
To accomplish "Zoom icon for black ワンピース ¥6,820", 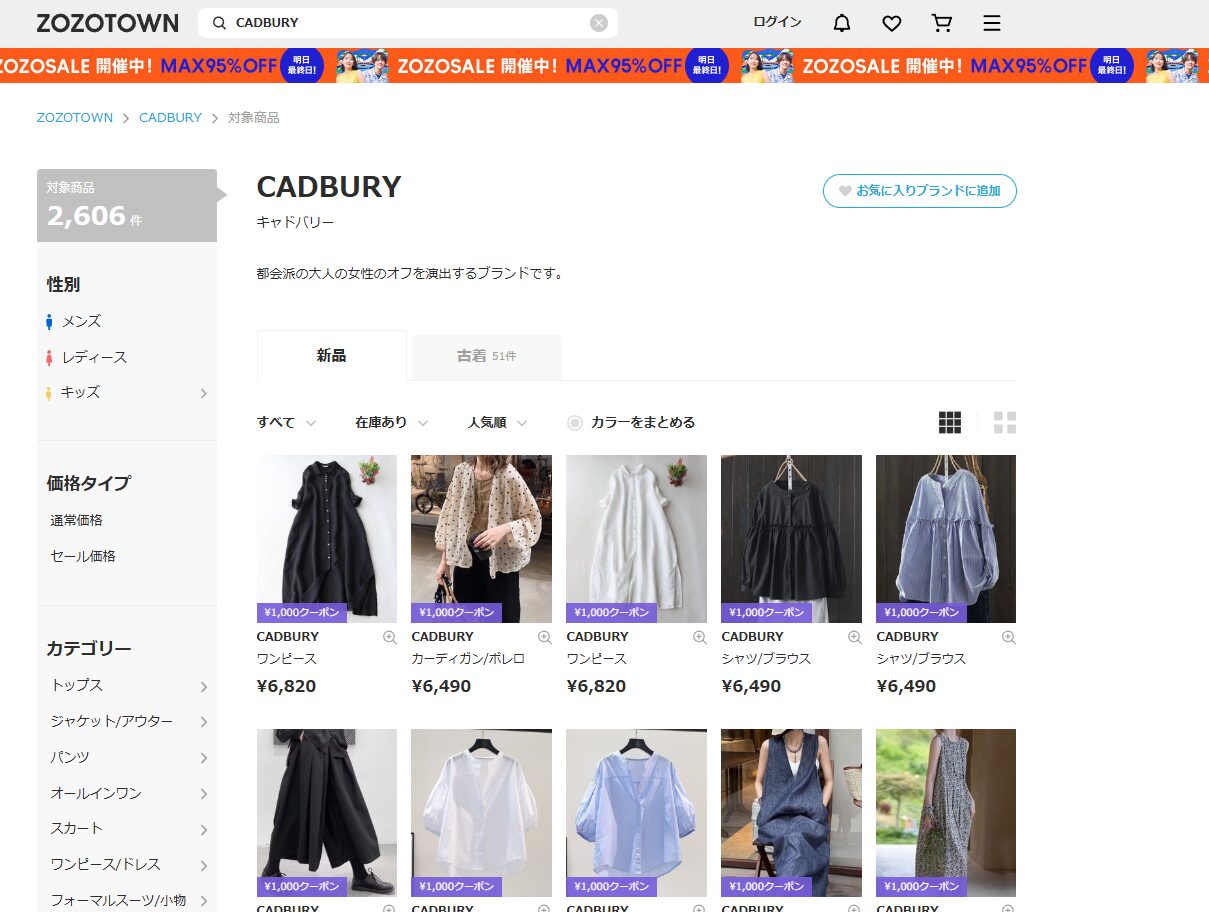I will [390, 637].
